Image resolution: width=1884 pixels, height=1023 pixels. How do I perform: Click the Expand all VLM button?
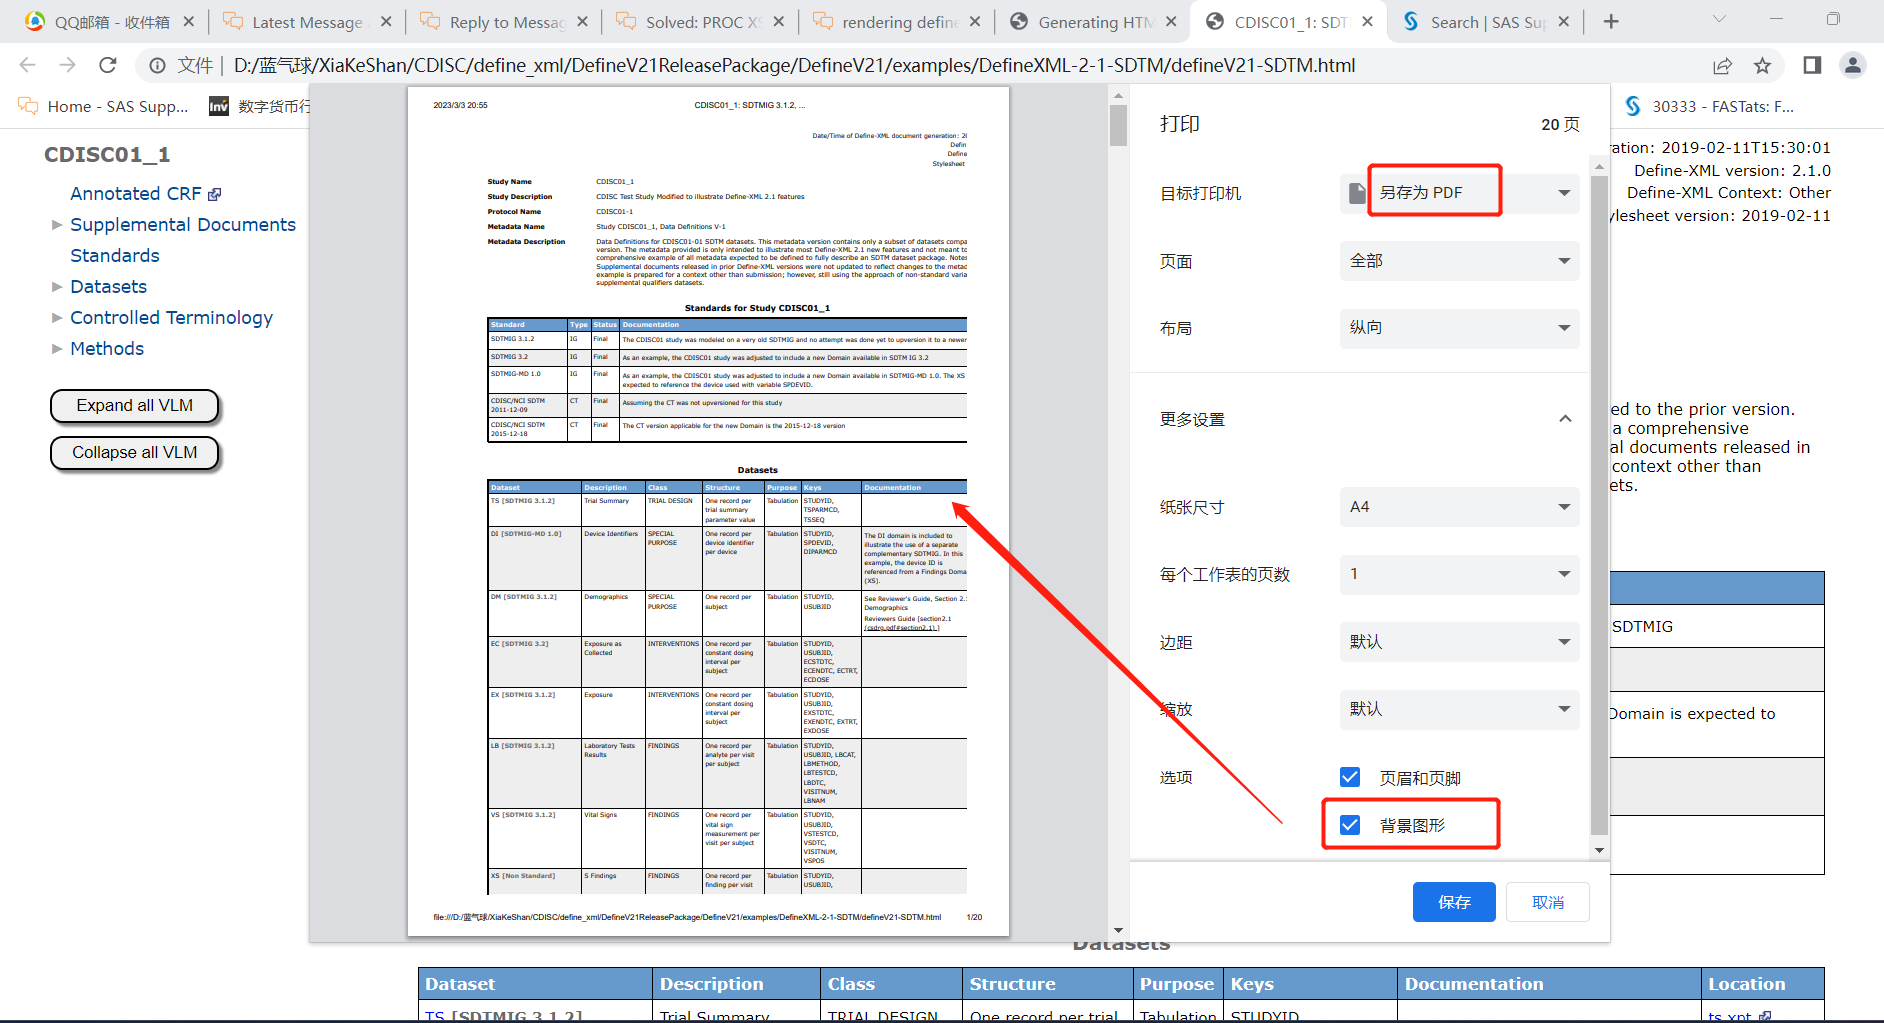point(134,406)
